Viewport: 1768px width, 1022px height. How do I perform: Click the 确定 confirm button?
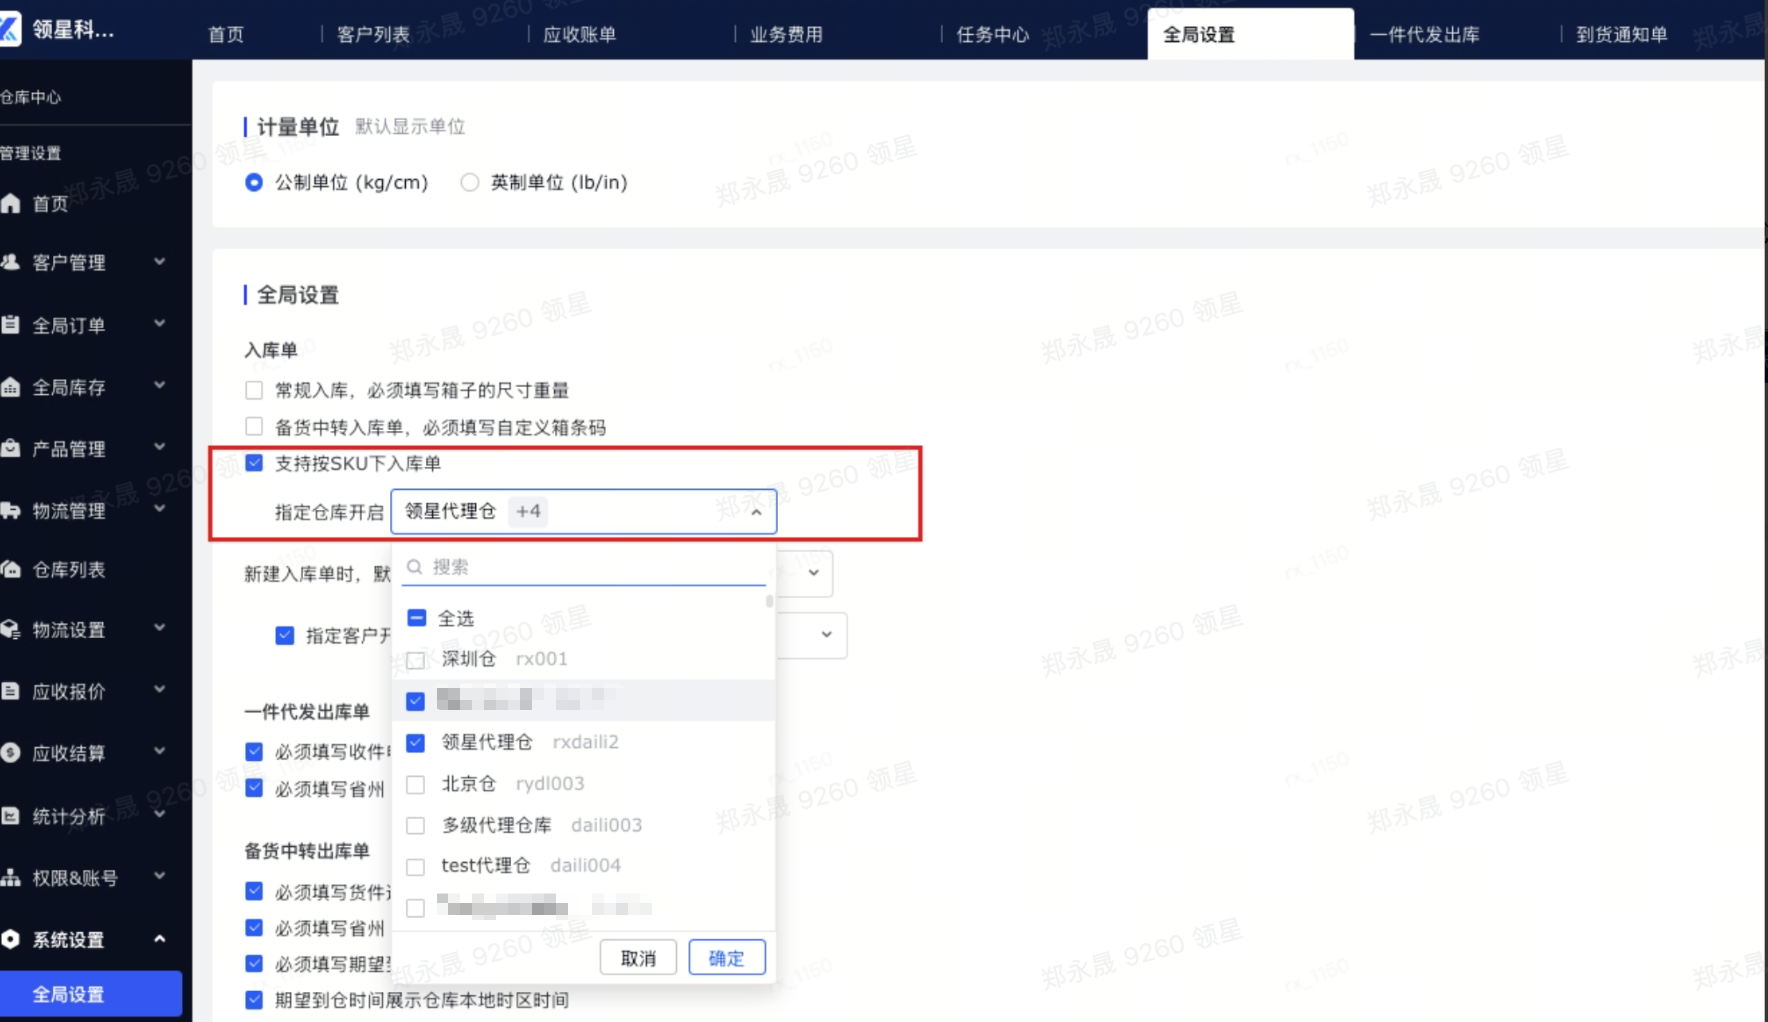tap(727, 958)
